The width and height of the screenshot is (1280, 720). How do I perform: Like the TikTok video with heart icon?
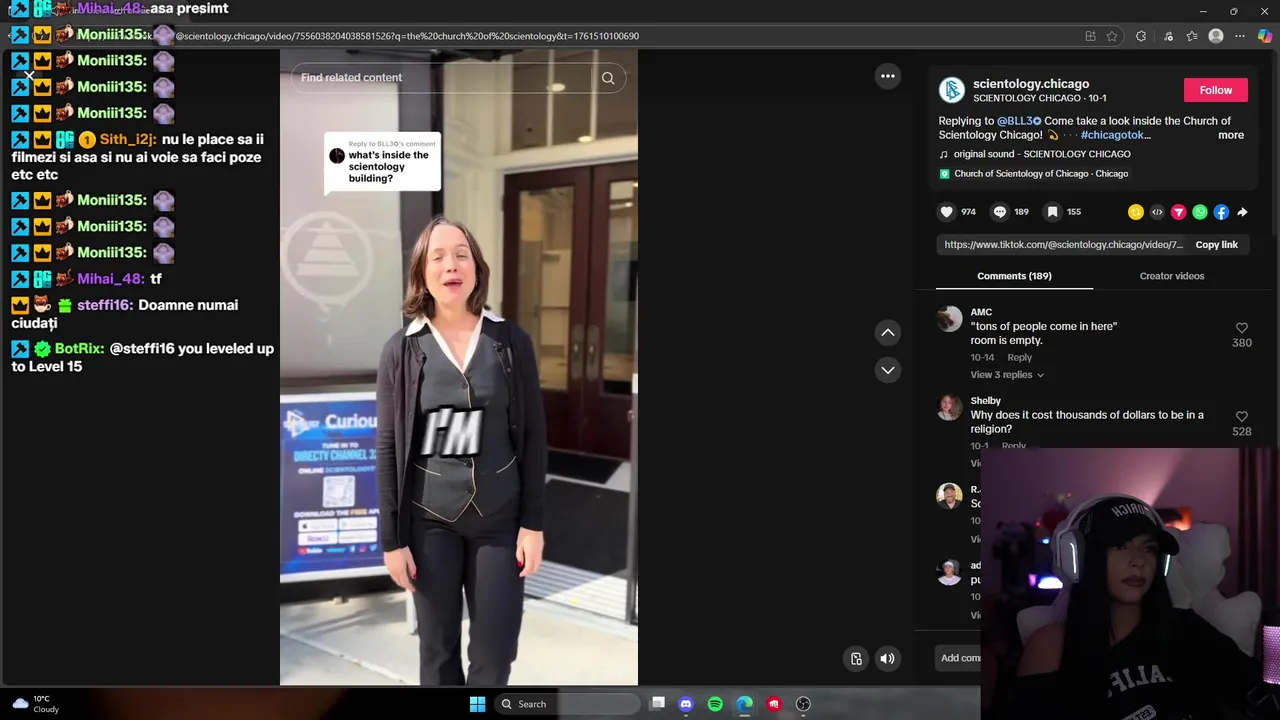pos(946,212)
